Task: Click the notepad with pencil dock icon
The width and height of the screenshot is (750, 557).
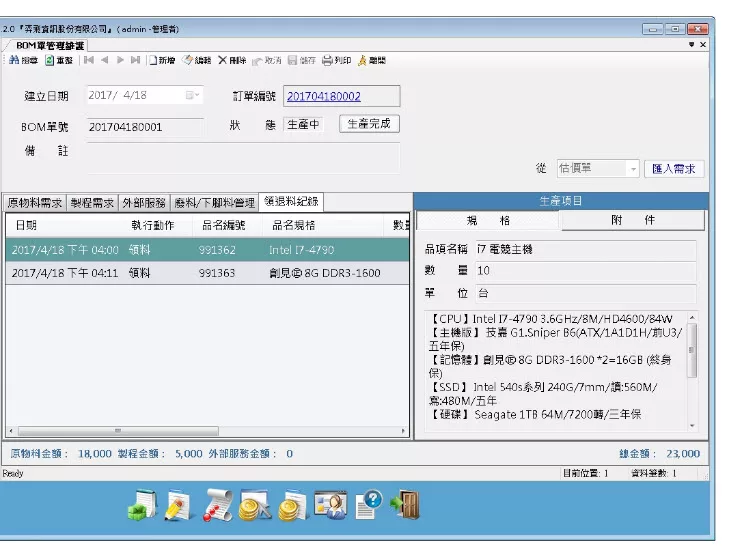Action: pyautogui.click(x=178, y=505)
